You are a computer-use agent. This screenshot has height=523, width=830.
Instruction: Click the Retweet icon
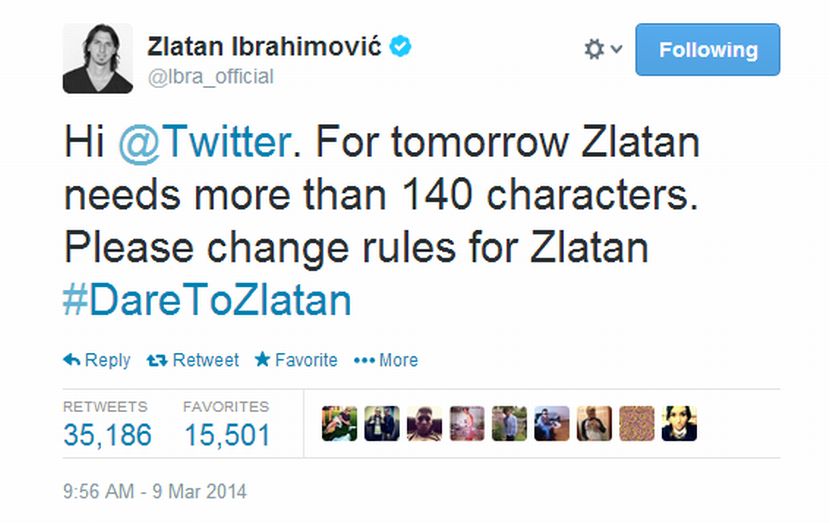tap(157, 360)
